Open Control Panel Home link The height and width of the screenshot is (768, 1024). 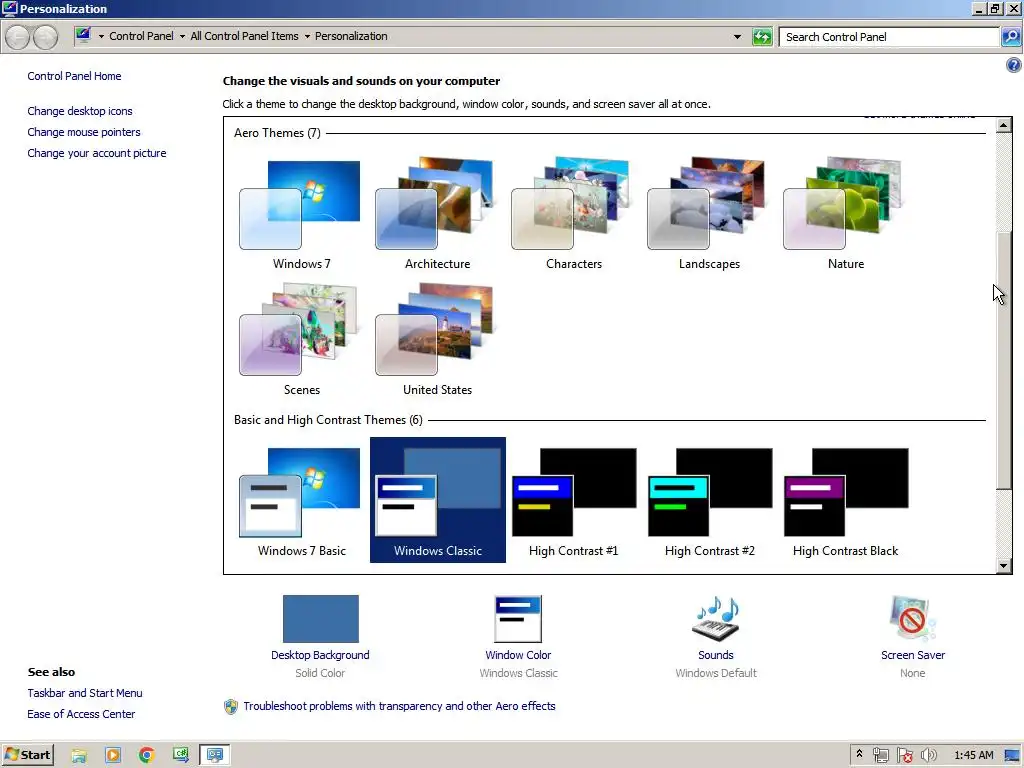point(74,76)
